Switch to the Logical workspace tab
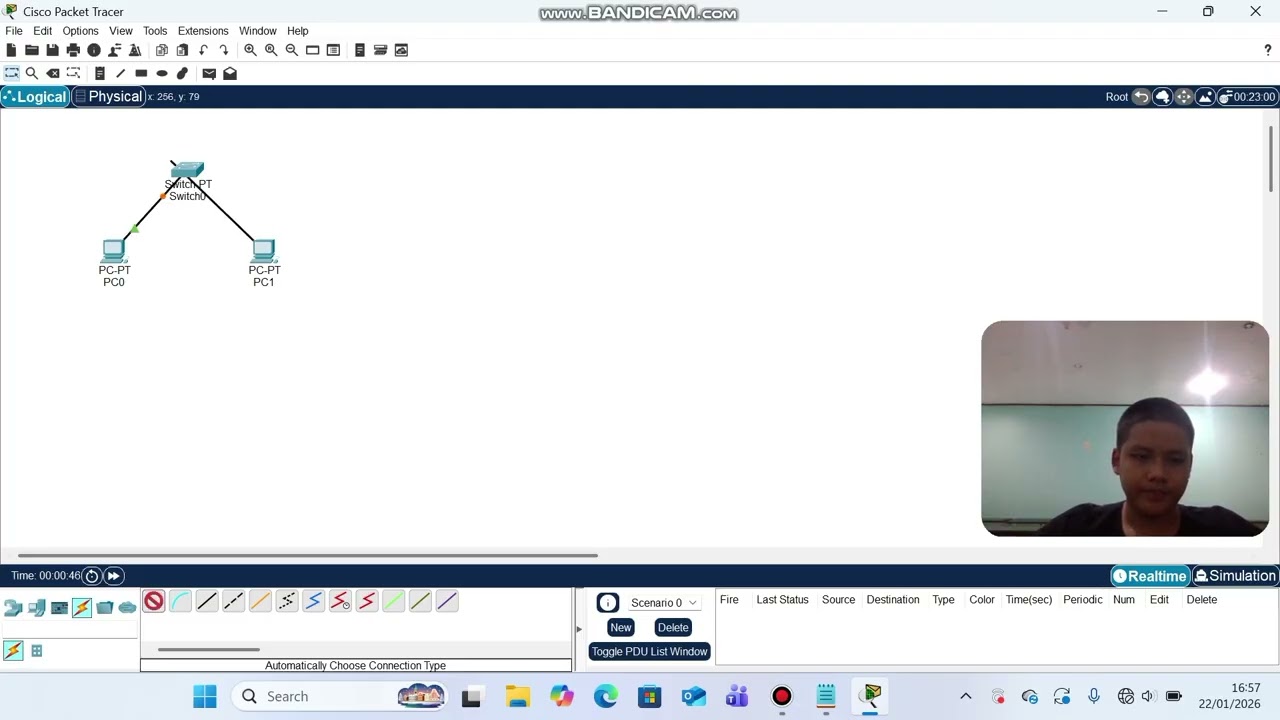Screen dimensions: 1280x720 pos(35,97)
